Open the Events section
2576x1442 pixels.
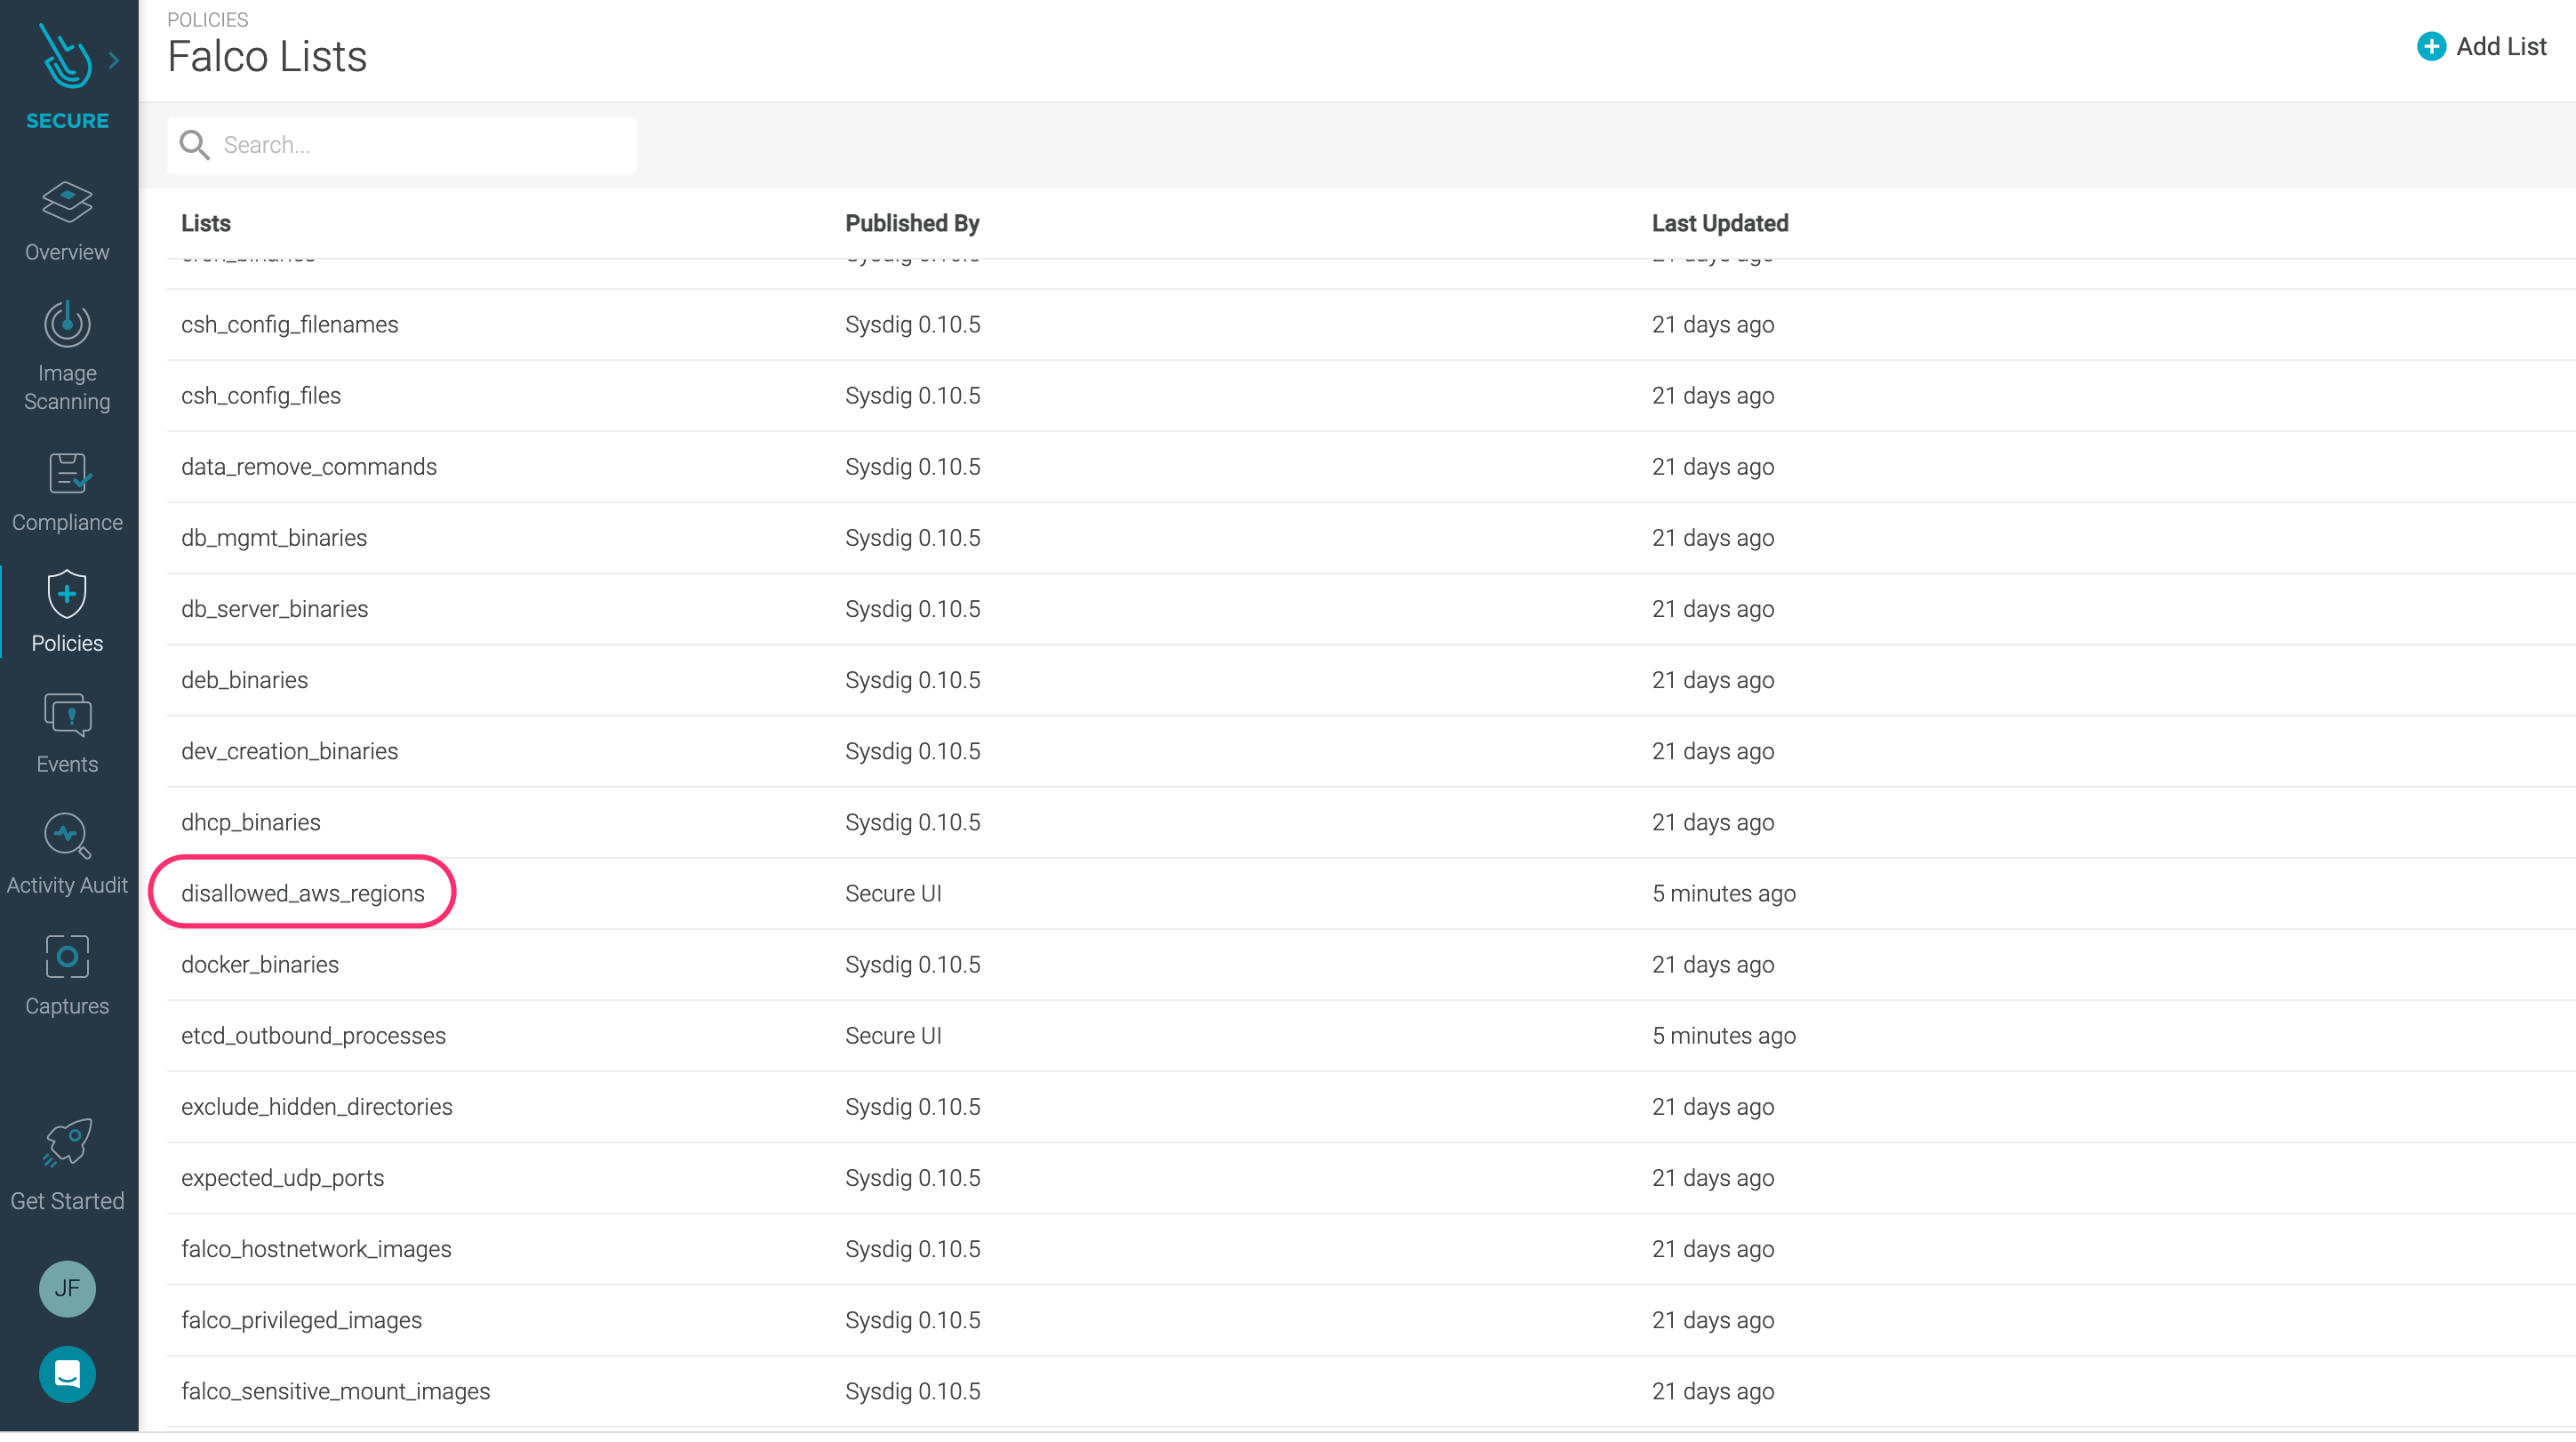tap(67, 734)
